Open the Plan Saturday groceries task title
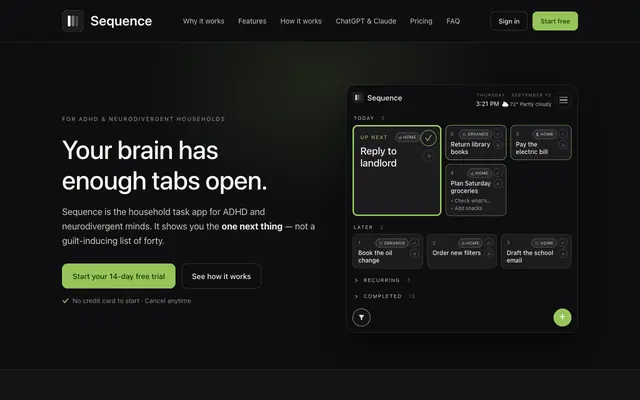The height and width of the screenshot is (400, 640). [x=471, y=187]
